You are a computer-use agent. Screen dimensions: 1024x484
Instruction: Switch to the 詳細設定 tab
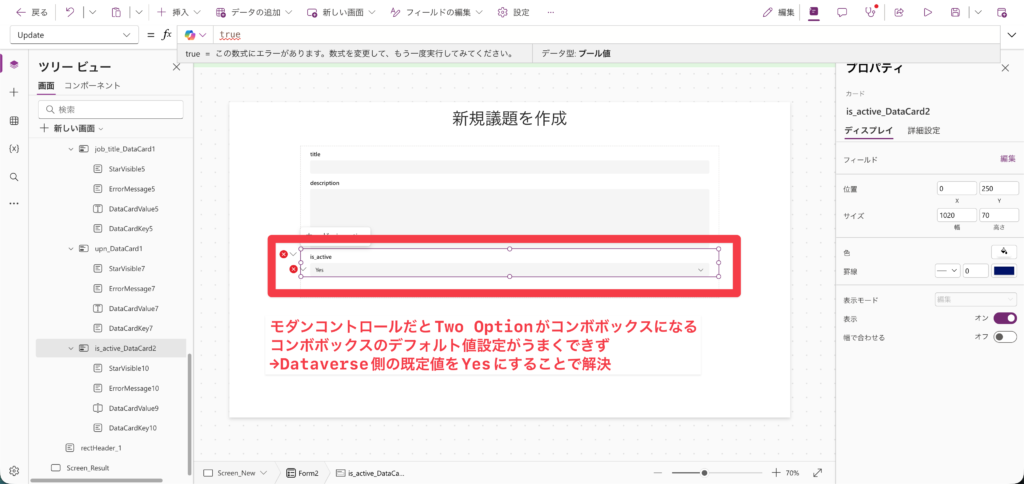click(923, 131)
